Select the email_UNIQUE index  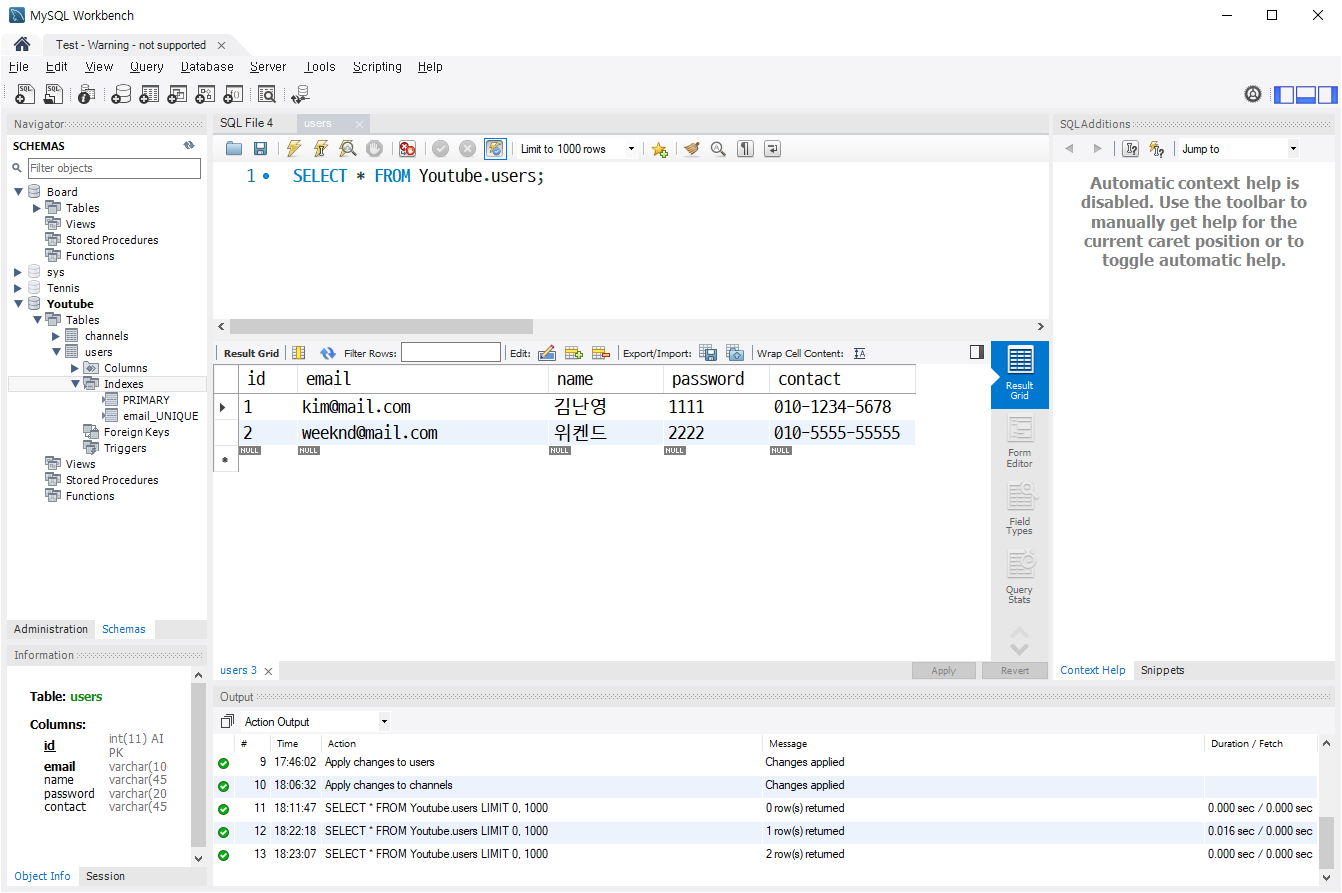click(160, 416)
